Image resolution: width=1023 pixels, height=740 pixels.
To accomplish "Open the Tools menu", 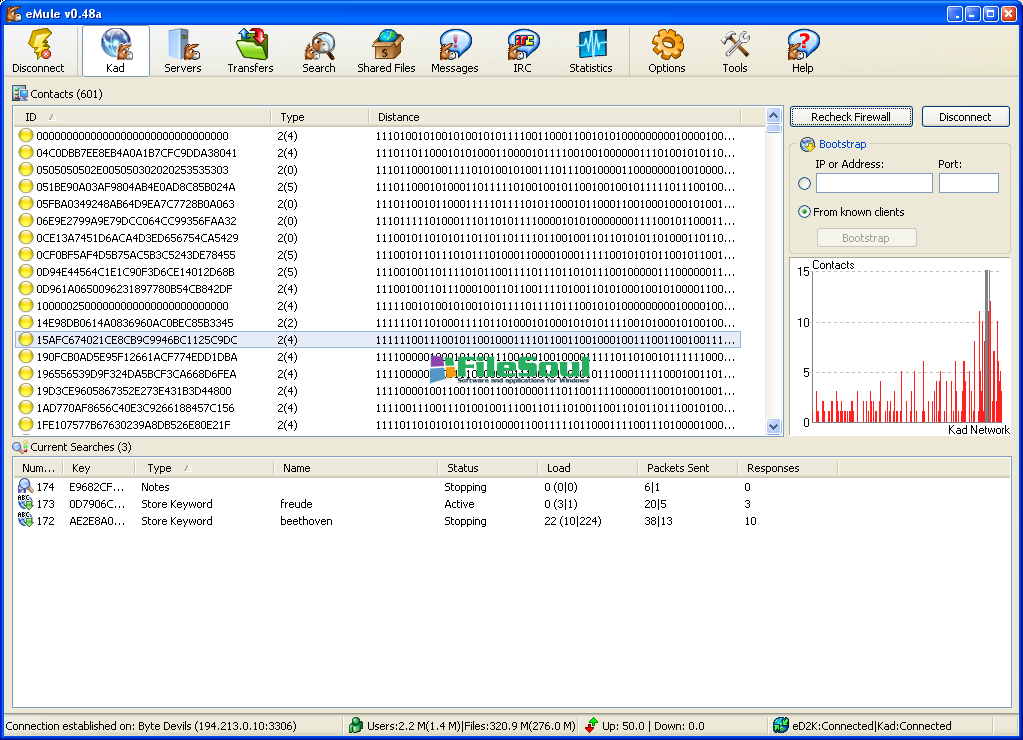I will (735, 52).
